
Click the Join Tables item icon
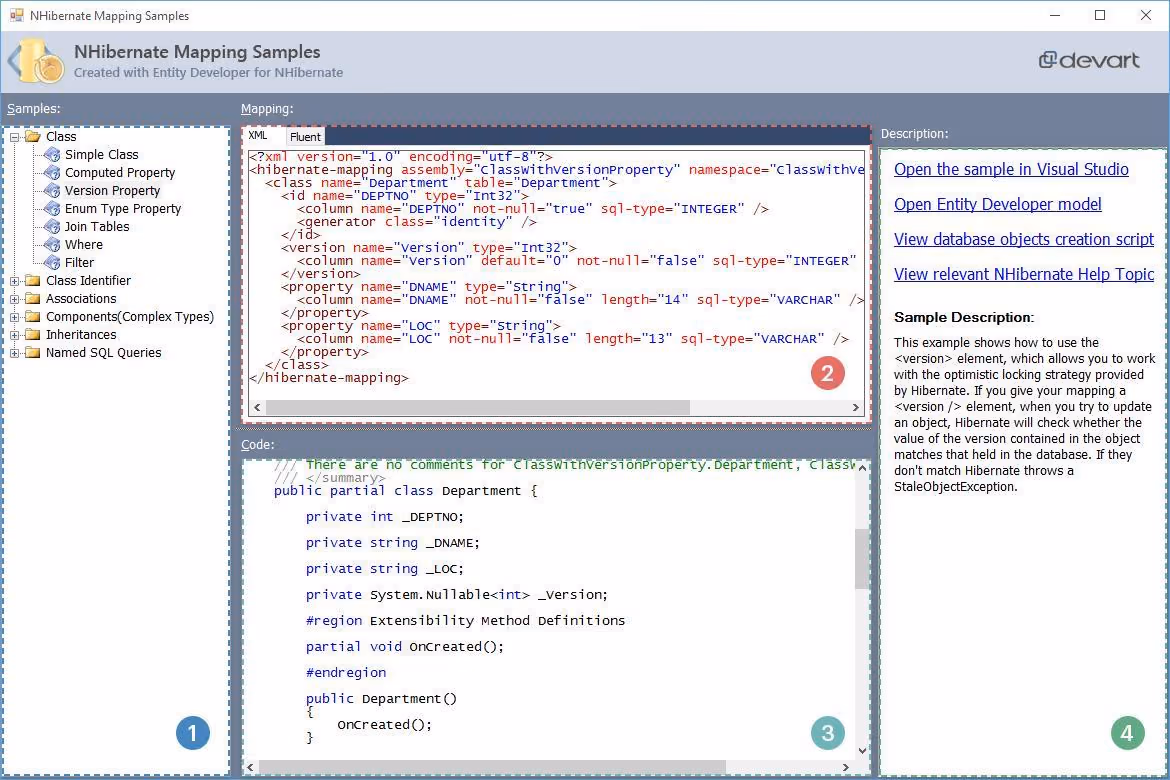pyautogui.click(x=52, y=226)
